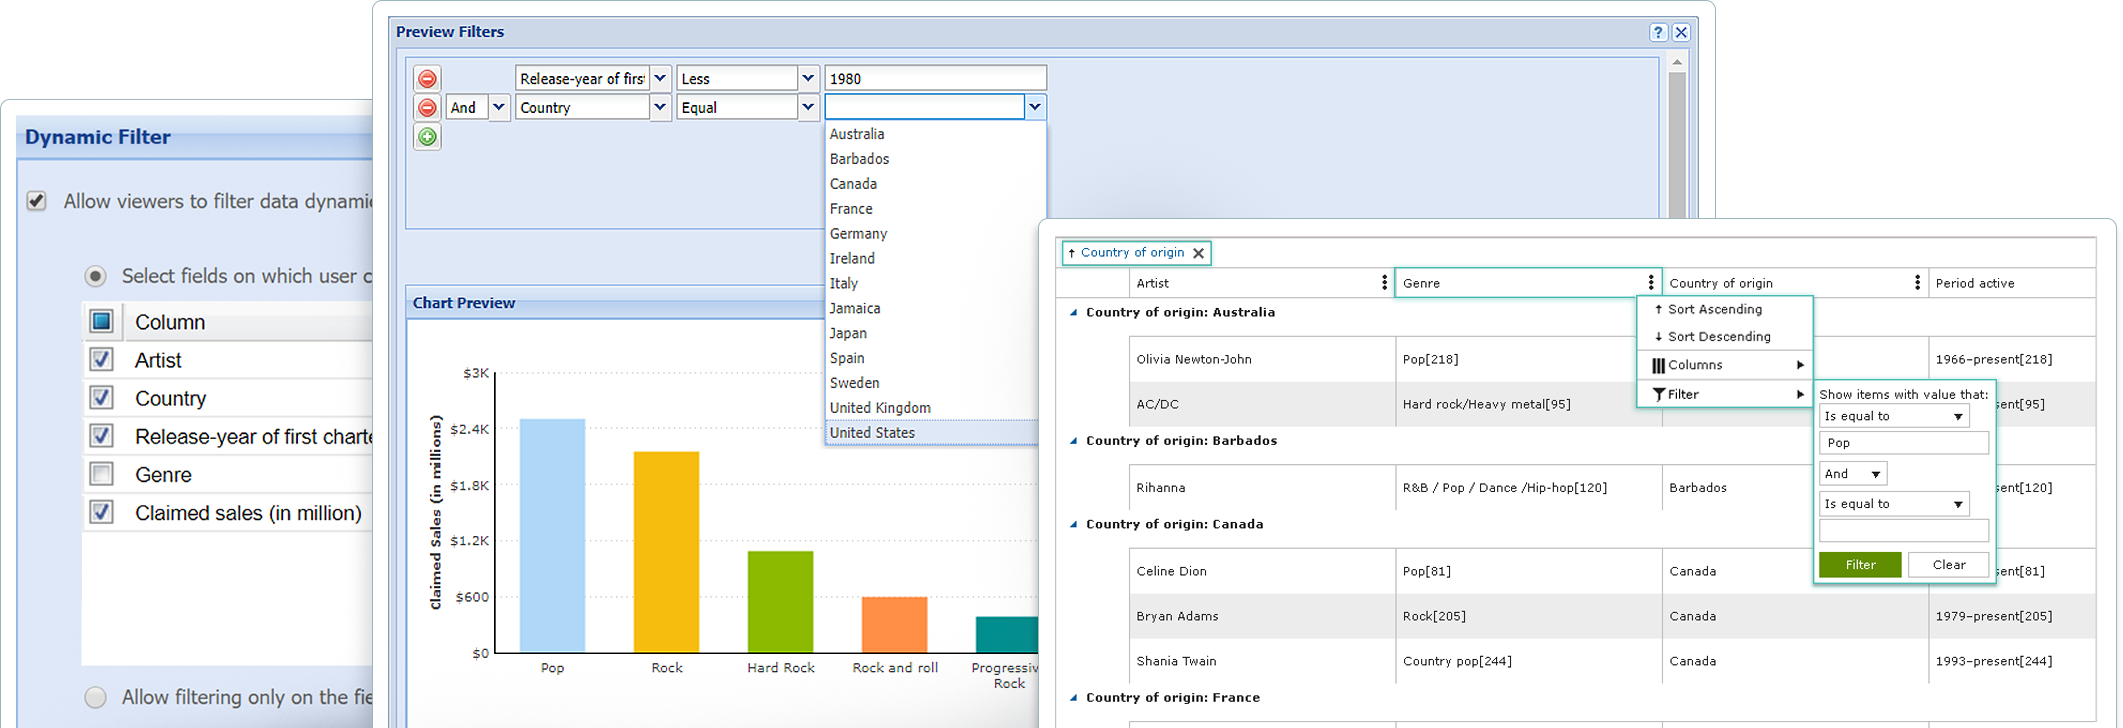2123x728 pixels.
Task: Open first 'Is equal to' operator dropdown
Action: 1894,416
